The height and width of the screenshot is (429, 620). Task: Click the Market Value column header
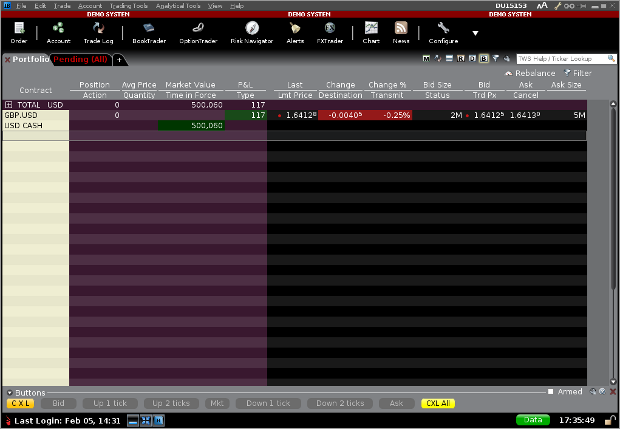190,85
